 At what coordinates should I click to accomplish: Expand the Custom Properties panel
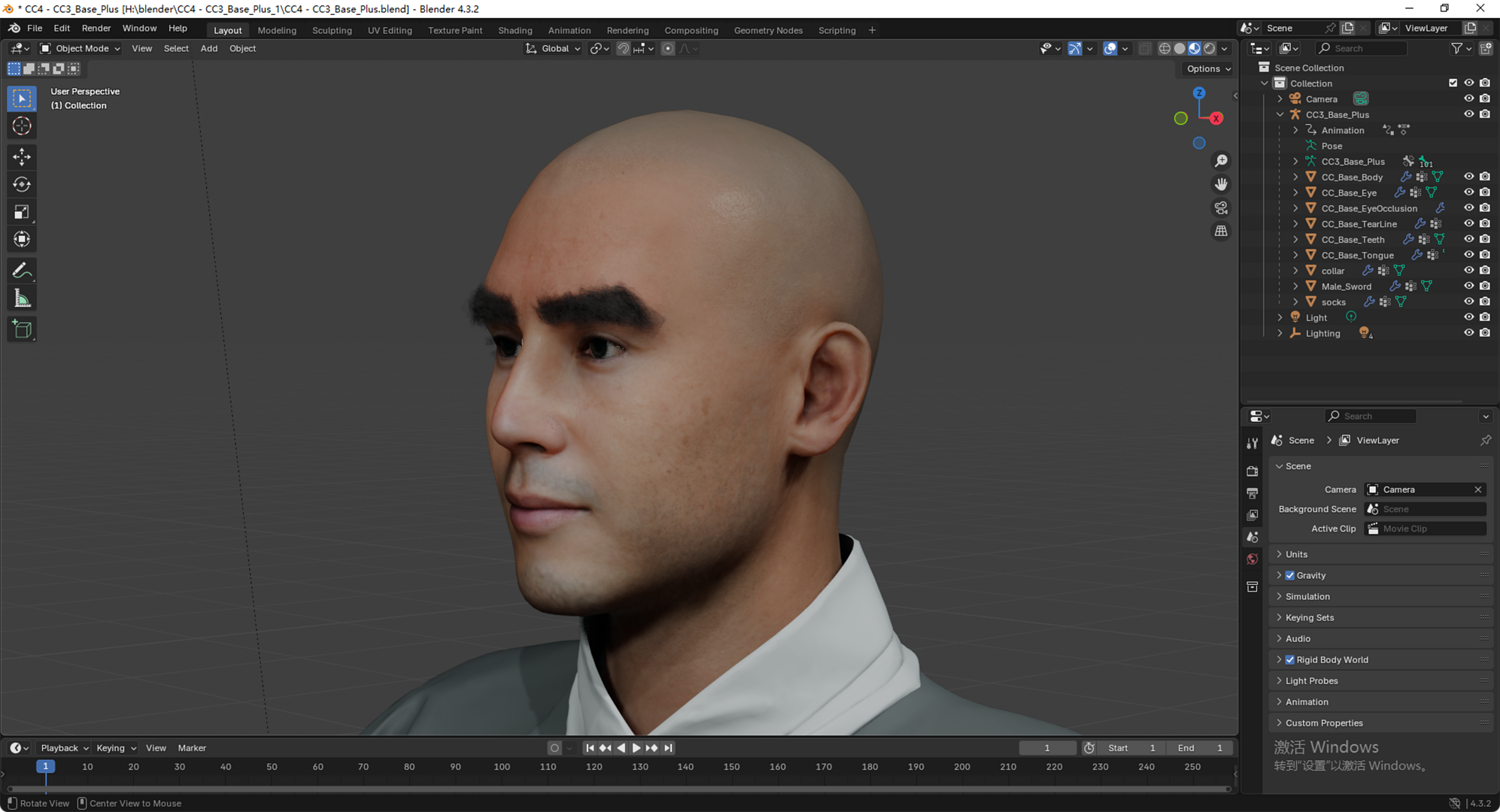(x=1381, y=723)
